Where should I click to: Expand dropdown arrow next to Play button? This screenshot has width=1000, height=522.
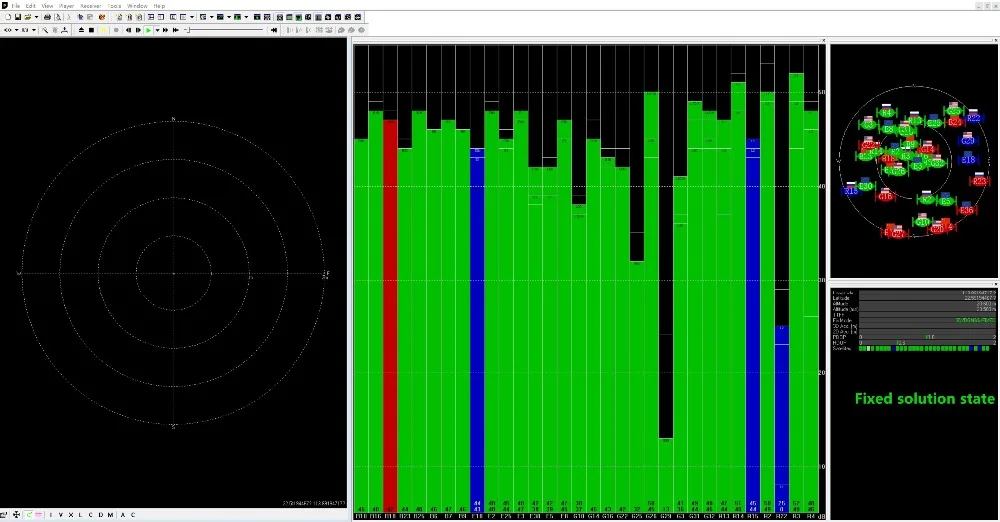[155, 30]
